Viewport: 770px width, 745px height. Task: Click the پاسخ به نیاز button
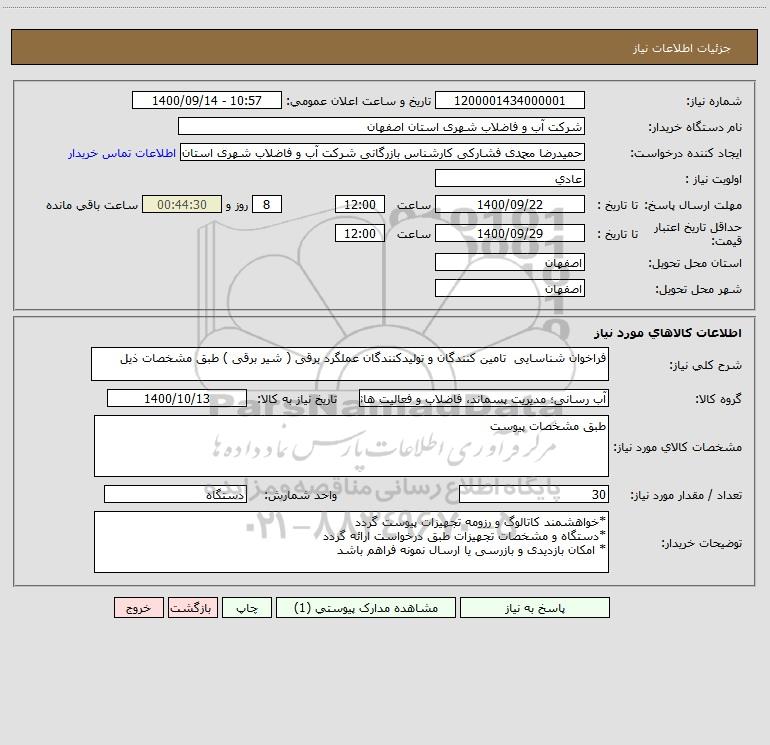[535, 607]
